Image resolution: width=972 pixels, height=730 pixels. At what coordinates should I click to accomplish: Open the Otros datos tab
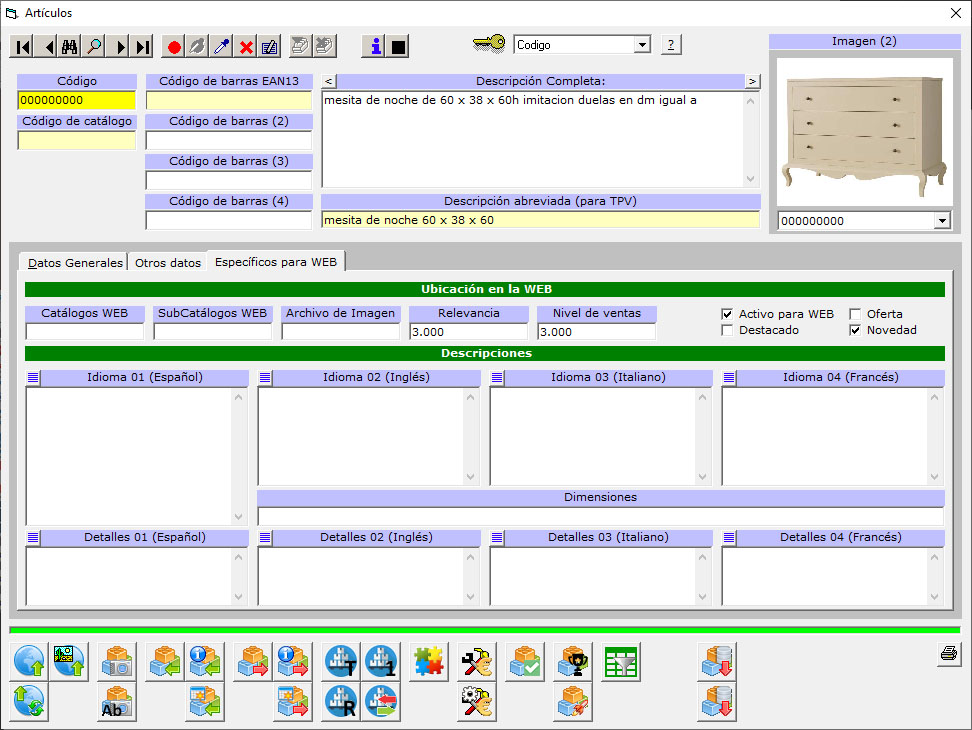coord(168,263)
